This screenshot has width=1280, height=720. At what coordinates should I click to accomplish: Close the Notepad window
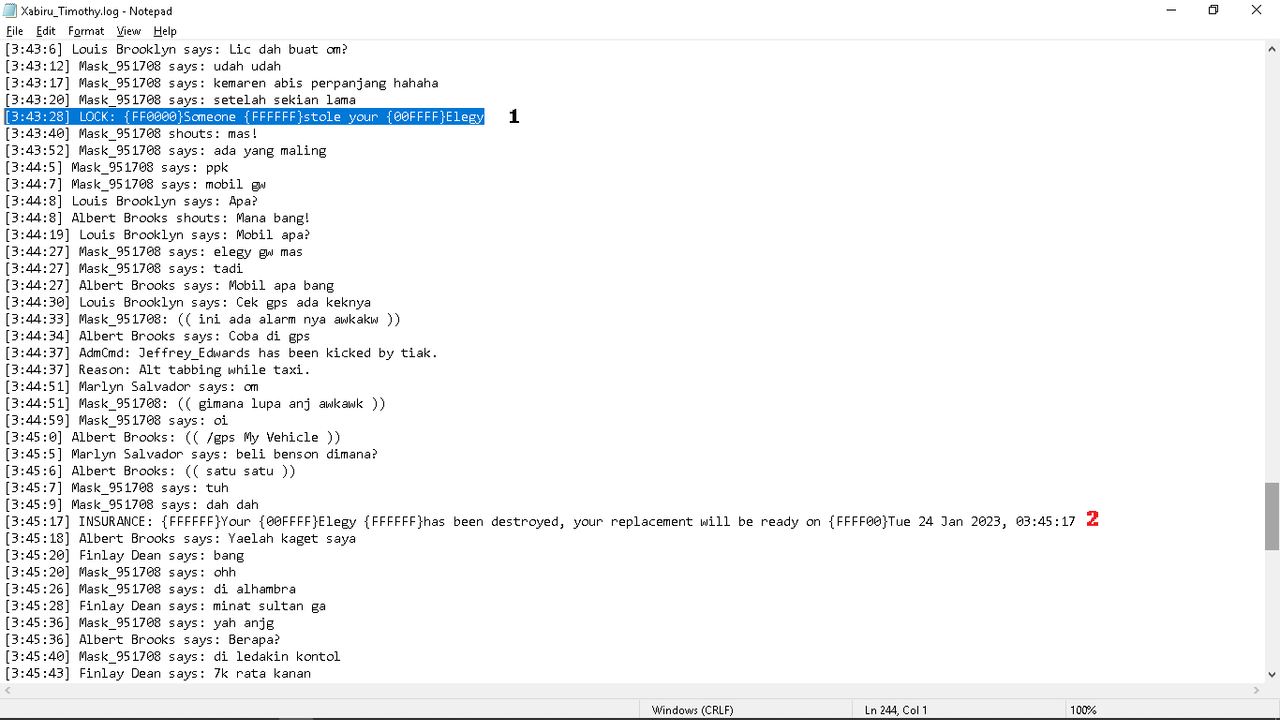[1257, 10]
